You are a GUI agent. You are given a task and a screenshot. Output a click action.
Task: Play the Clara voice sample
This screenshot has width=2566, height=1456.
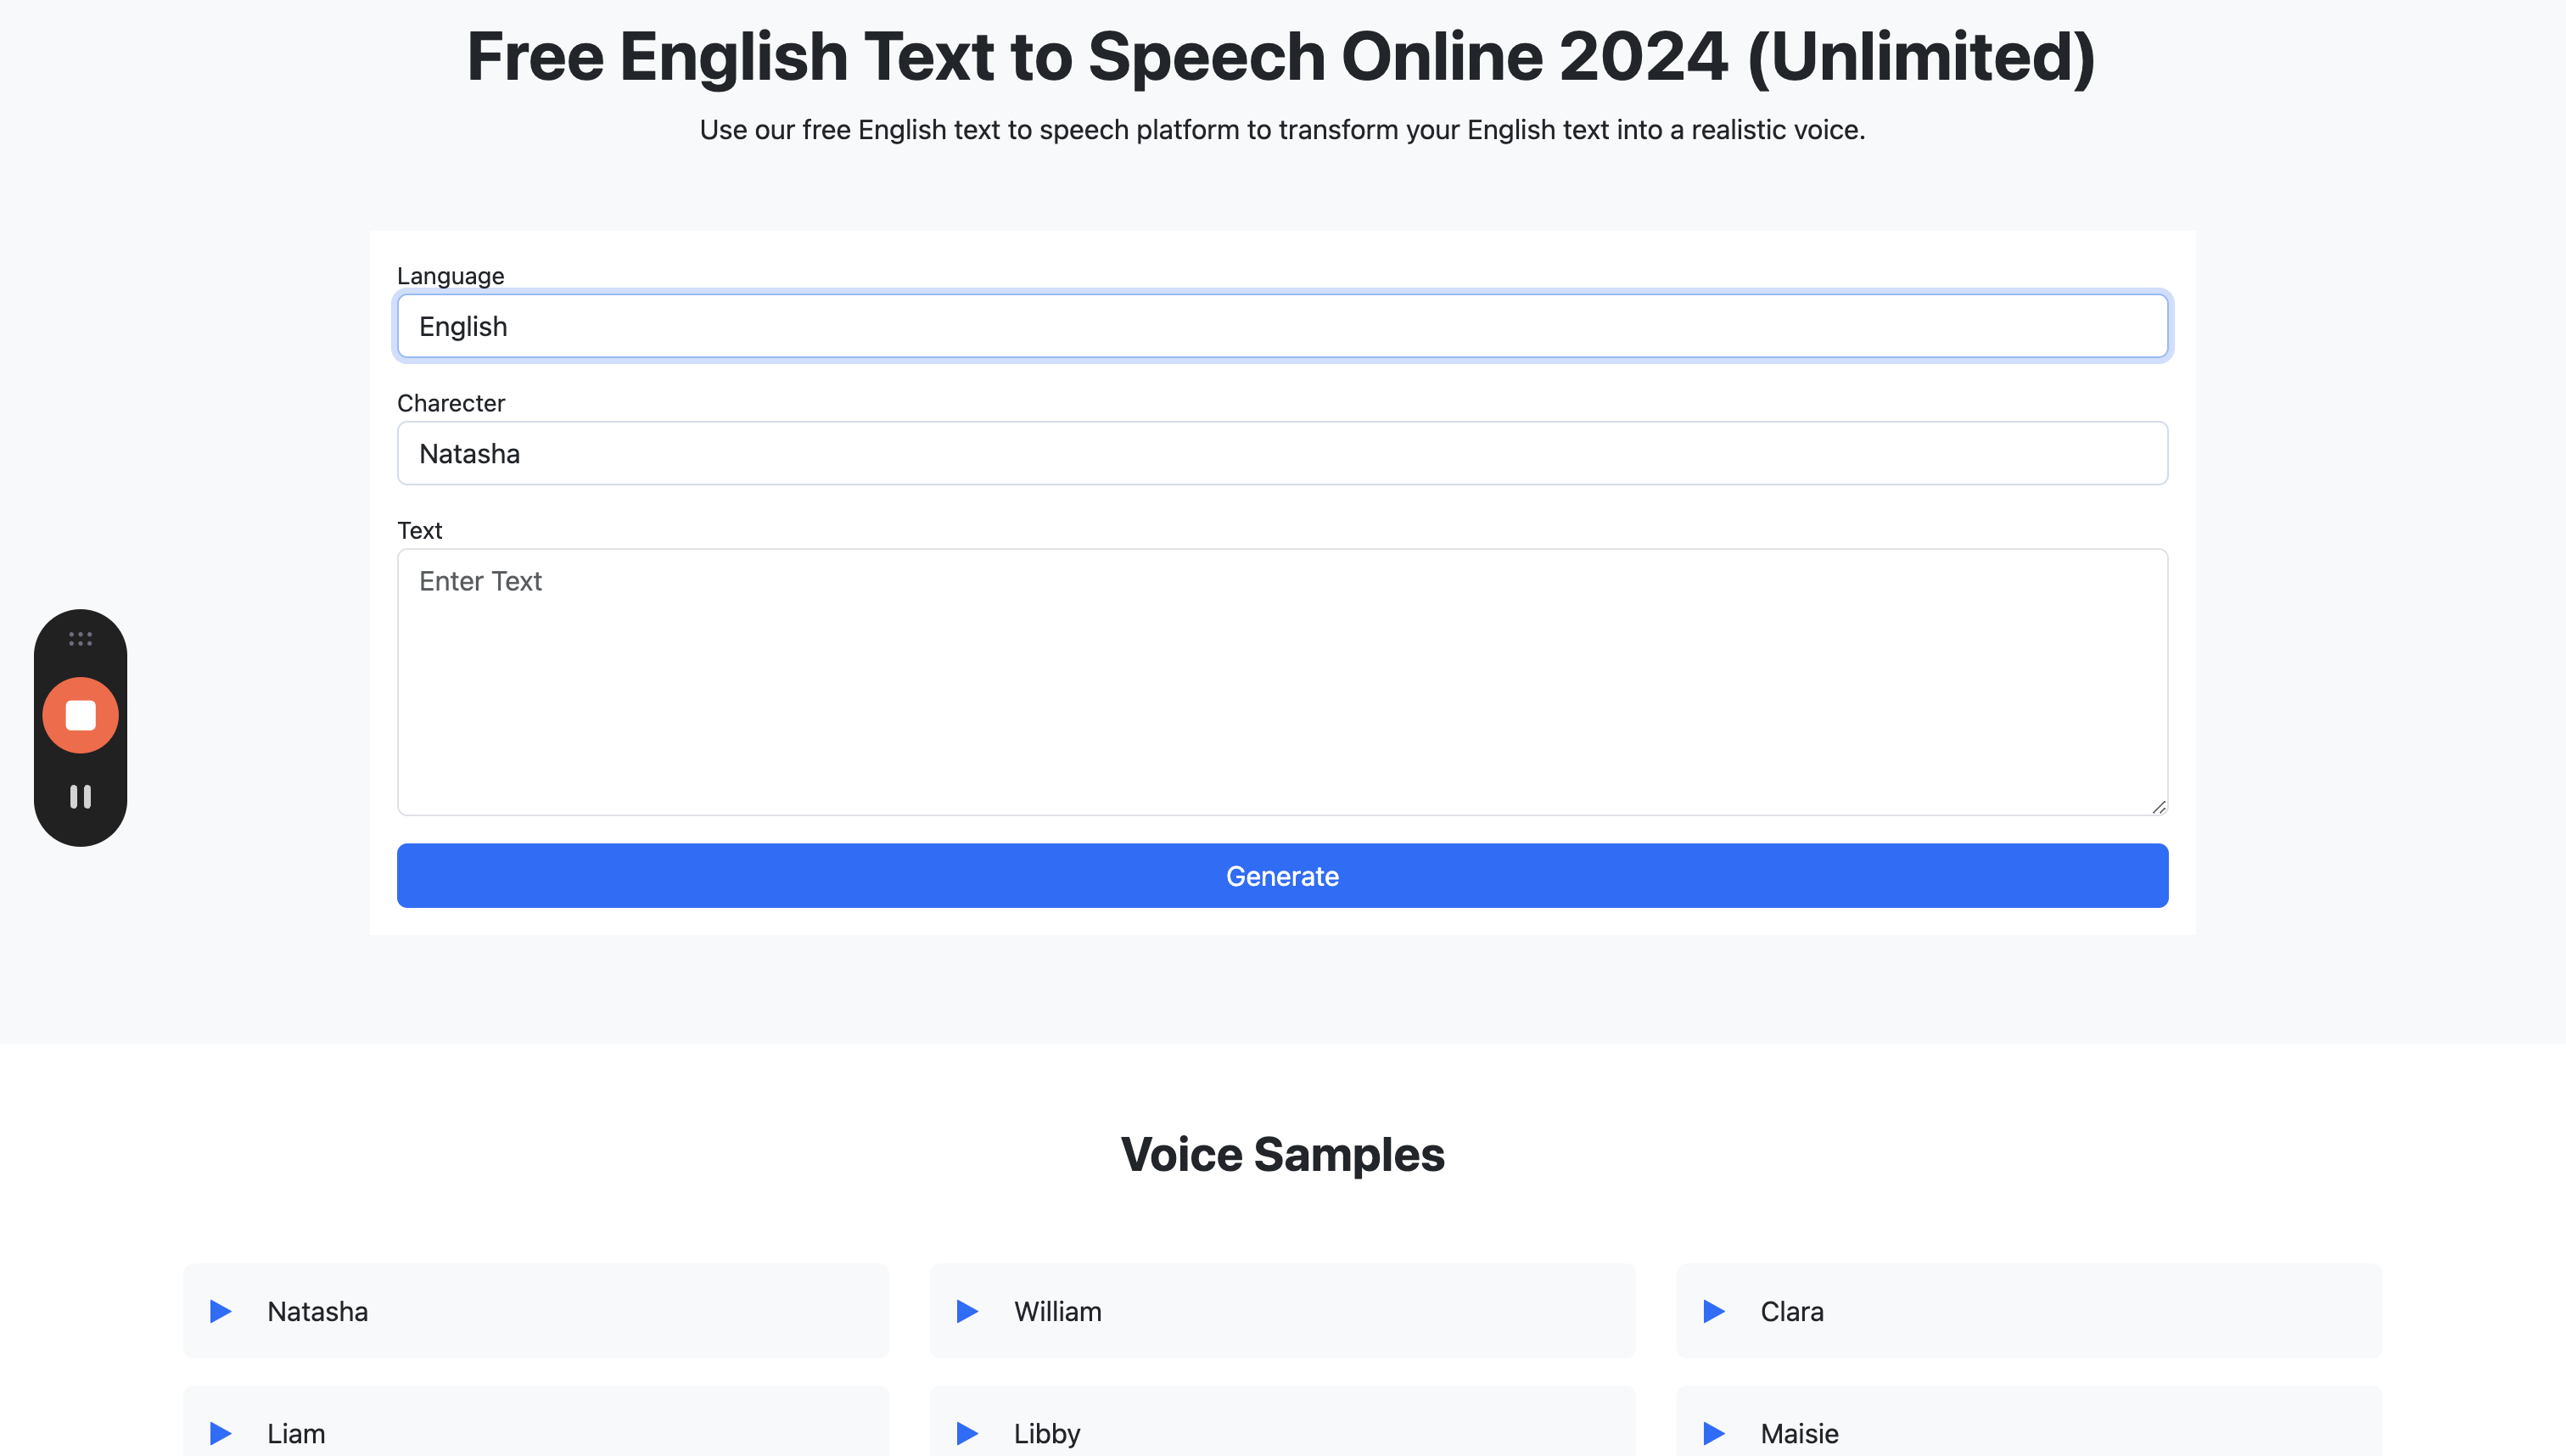1714,1311
